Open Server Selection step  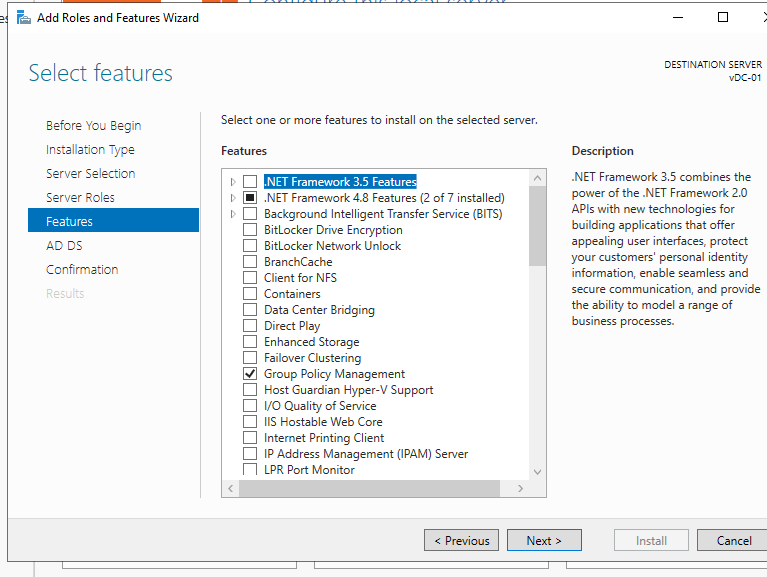[x=90, y=174]
